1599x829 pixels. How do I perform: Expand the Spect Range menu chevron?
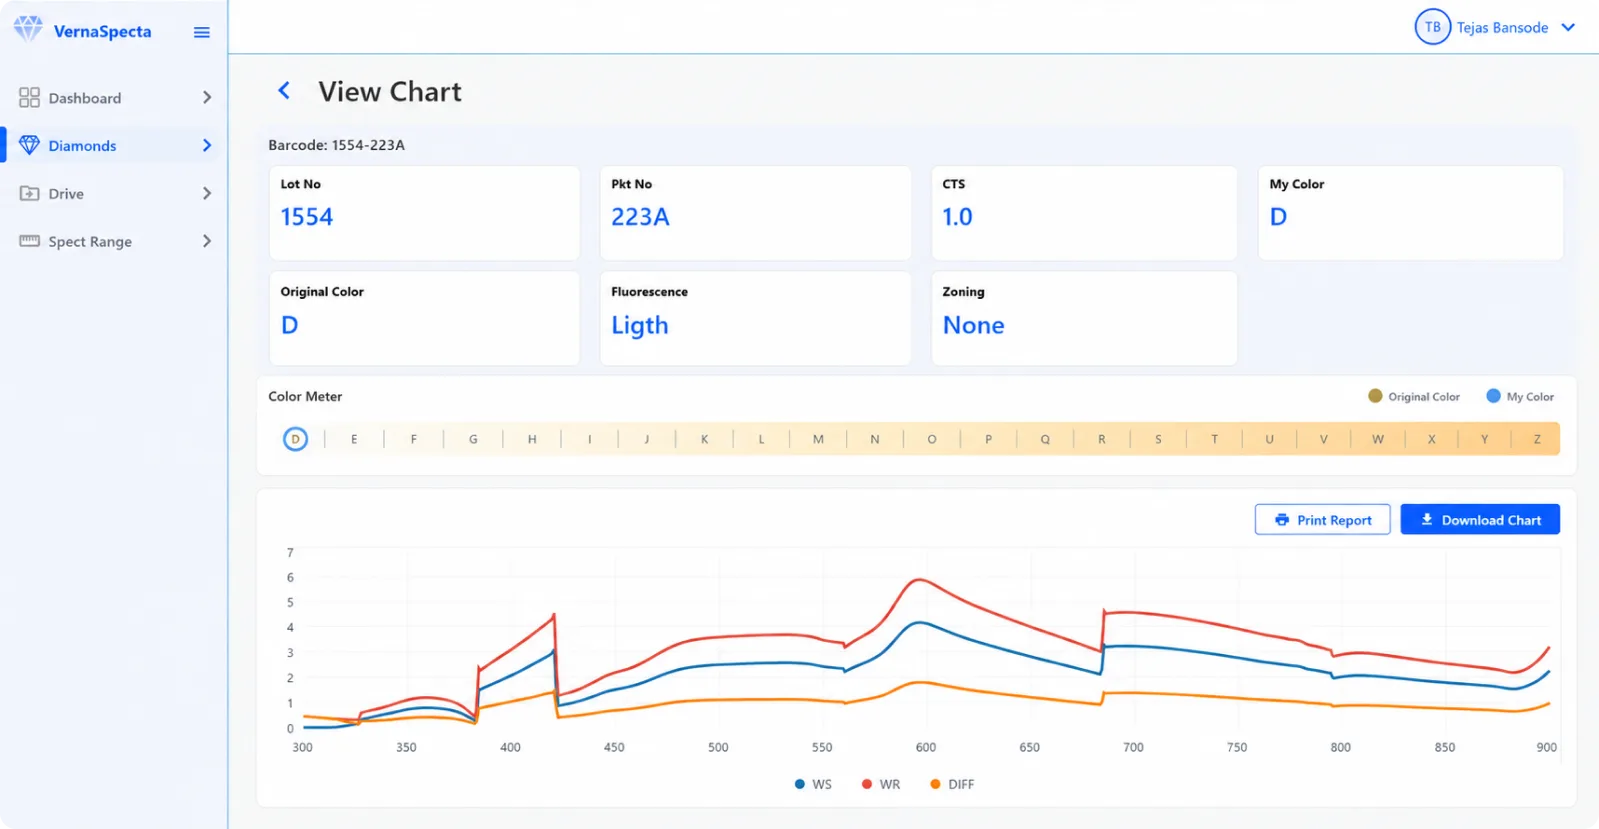tap(207, 241)
